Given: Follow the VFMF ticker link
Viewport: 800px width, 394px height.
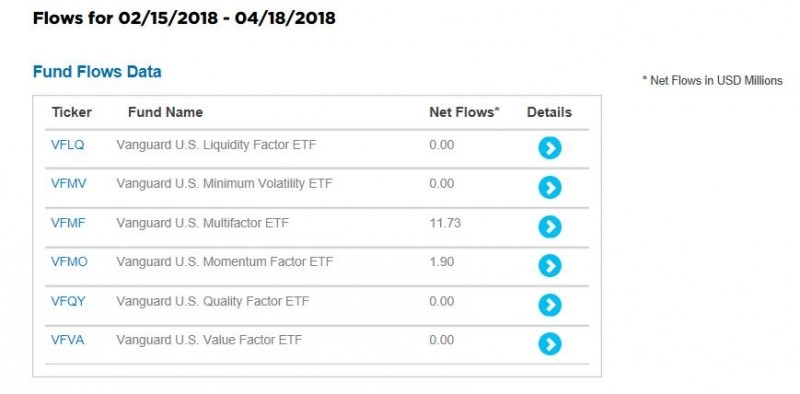Looking at the screenshot, I should (x=68, y=223).
